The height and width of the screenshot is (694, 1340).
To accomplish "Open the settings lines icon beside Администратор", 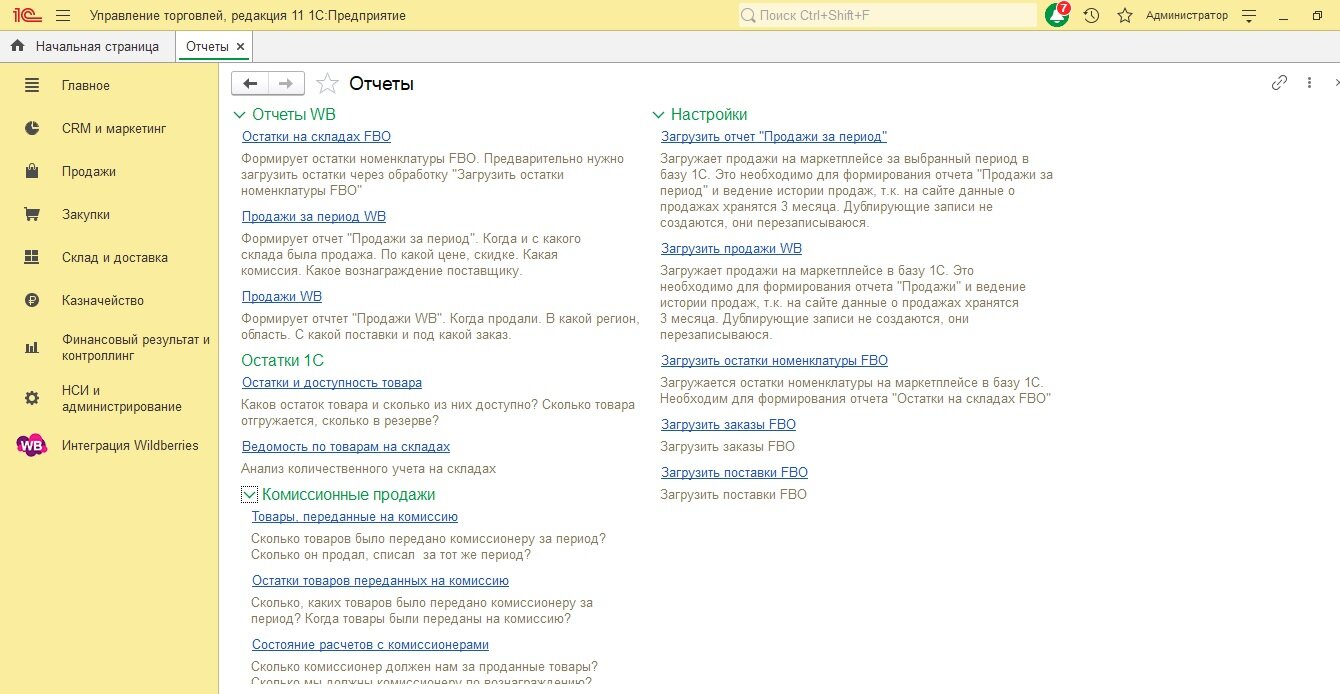I will coord(1249,16).
